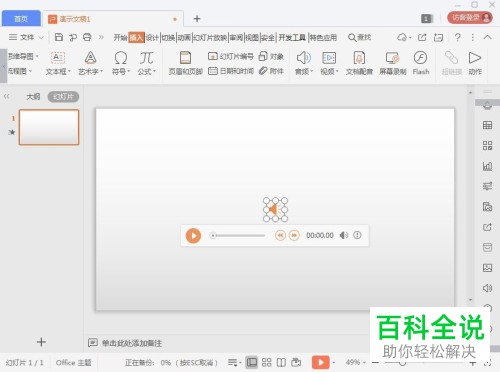Viewport: 500px width, 372px height.
Task: Click the cloud sync icon
Action: pos(402,37)
